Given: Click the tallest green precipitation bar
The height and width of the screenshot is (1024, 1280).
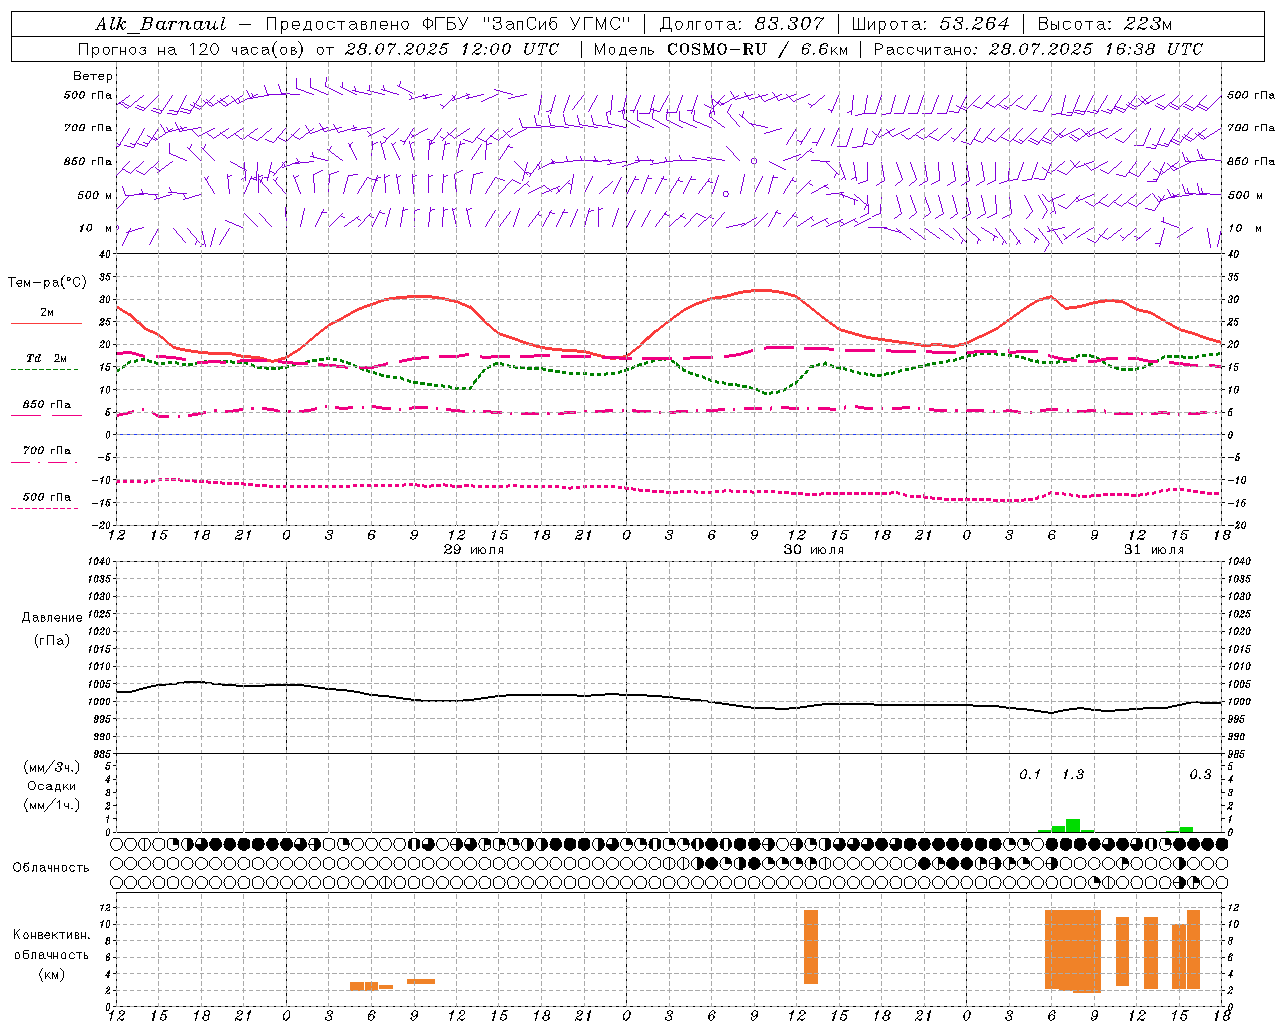Looking at the screenshot, I should coord(1073,825).
